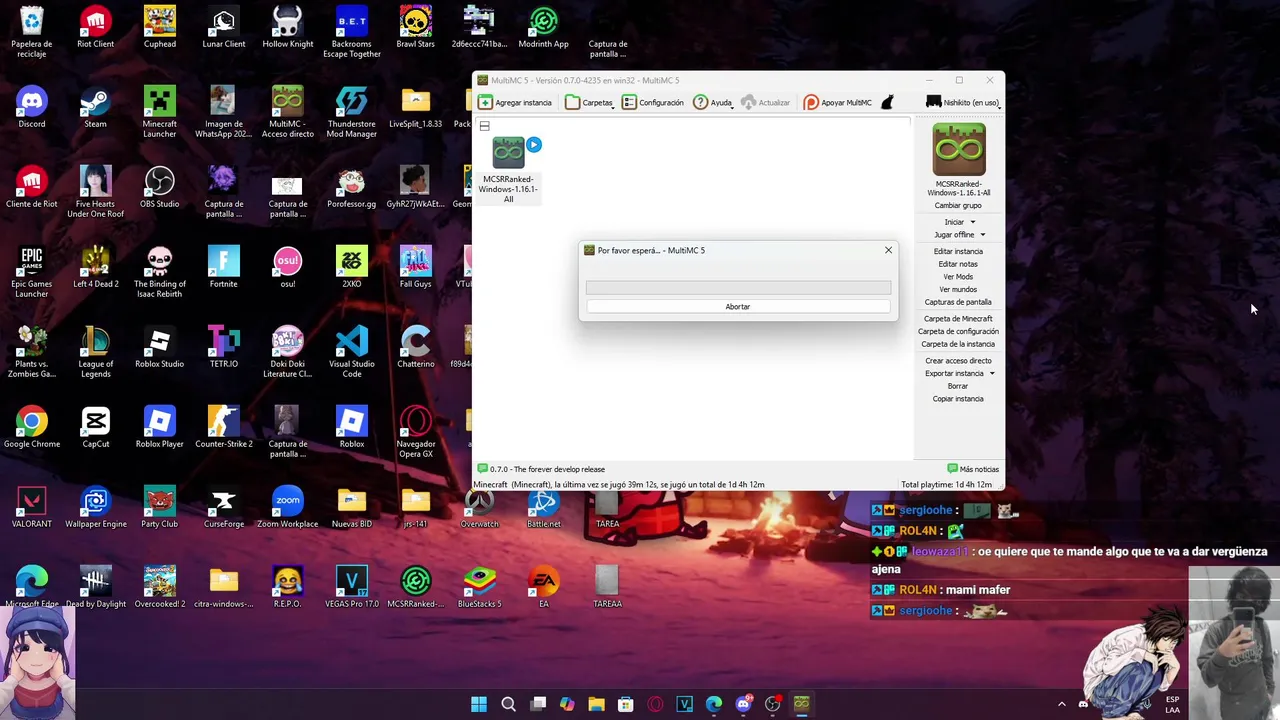Image resolution: width=1280 pixels, height=720 pixels.
Task: Click Copiar instancia
Action: coord(958,399)
